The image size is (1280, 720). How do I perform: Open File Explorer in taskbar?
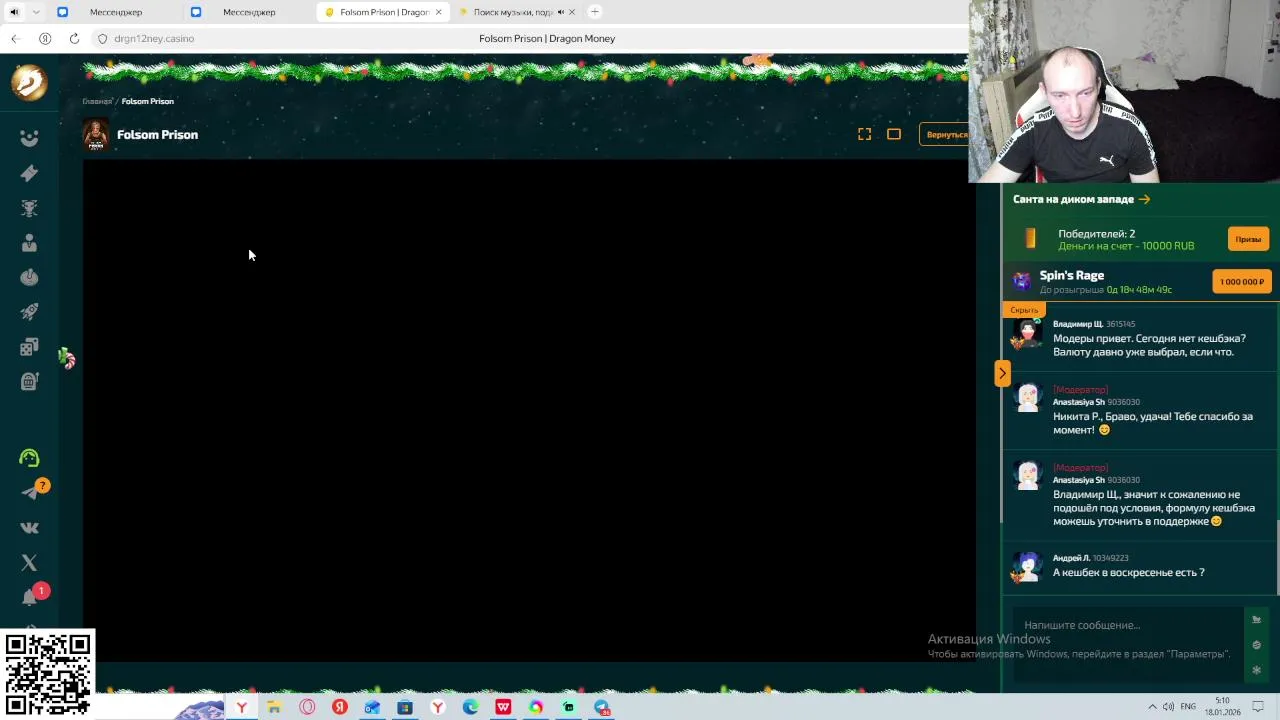pos(274,708)
